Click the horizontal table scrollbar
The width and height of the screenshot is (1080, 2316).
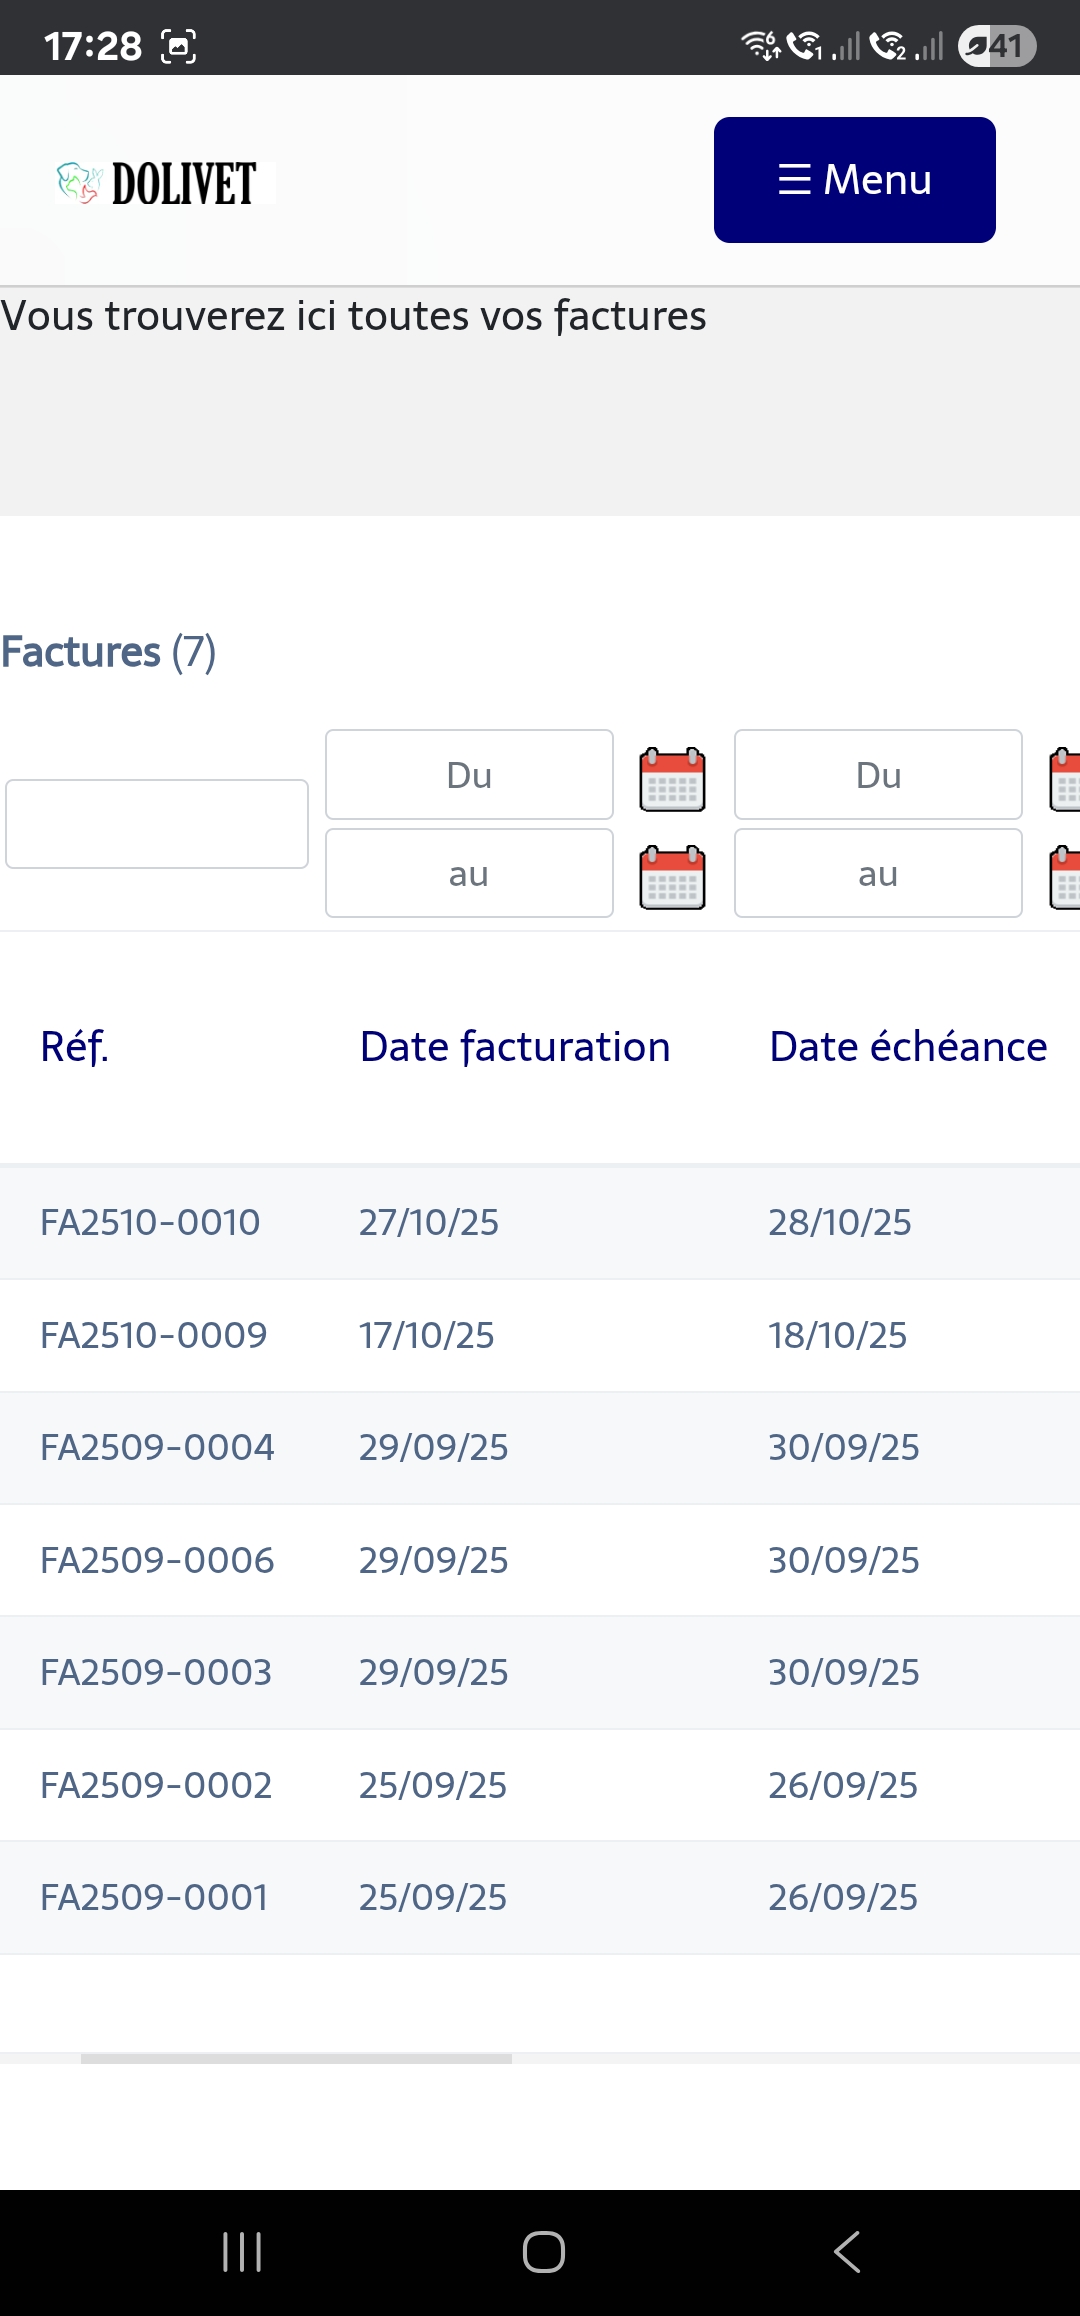pyautogui.click(x=296, y=2059)
